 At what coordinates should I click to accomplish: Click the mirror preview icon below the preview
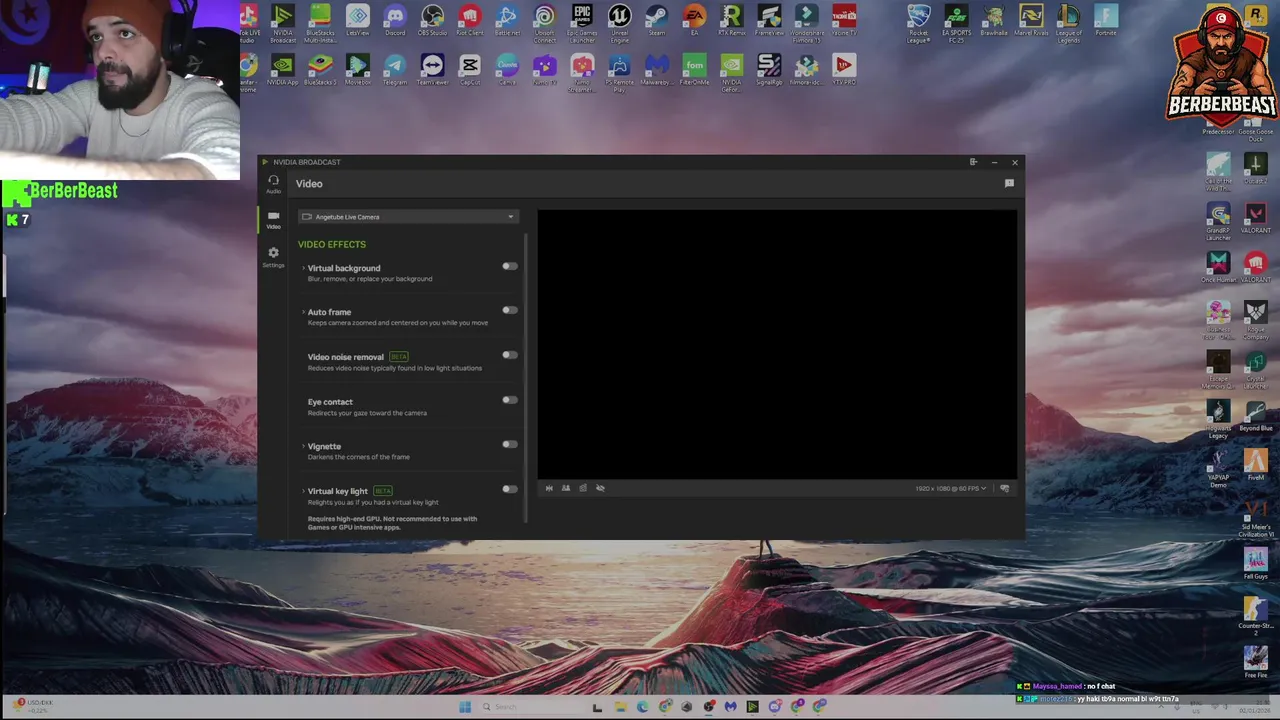click(549, 488)
